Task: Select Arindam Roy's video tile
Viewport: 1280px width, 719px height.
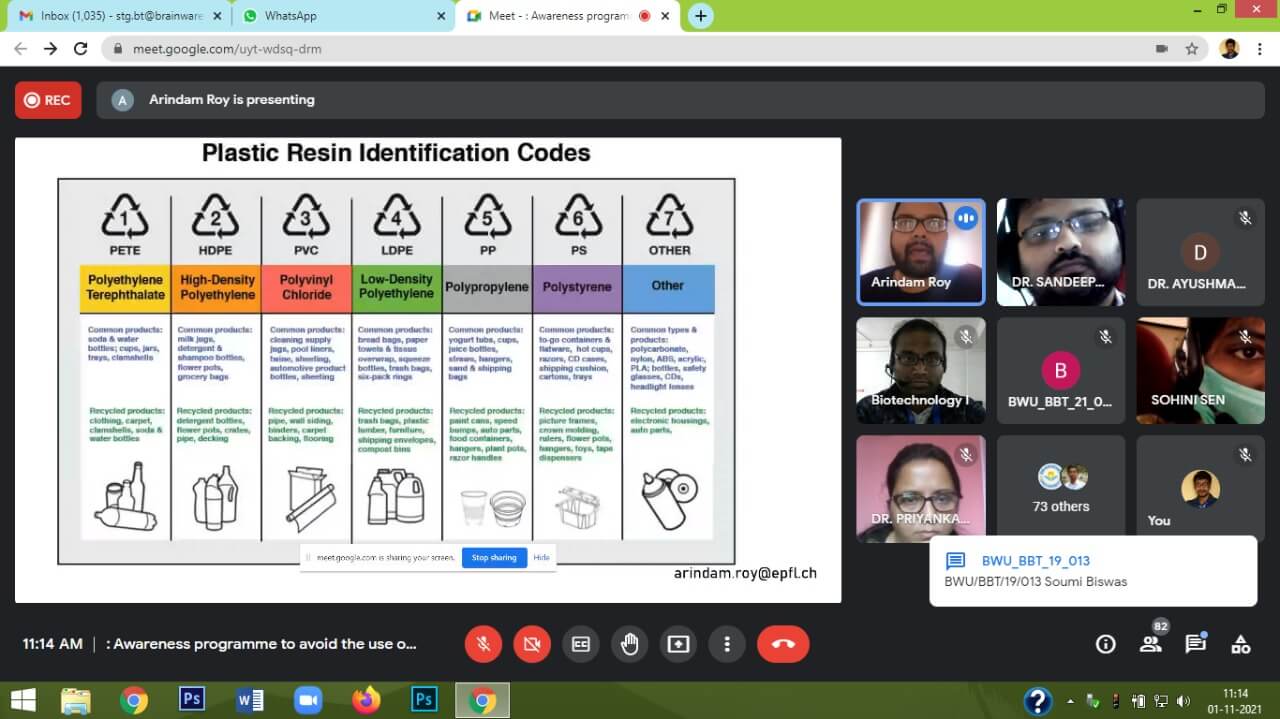Action: [x=920, y=251]
